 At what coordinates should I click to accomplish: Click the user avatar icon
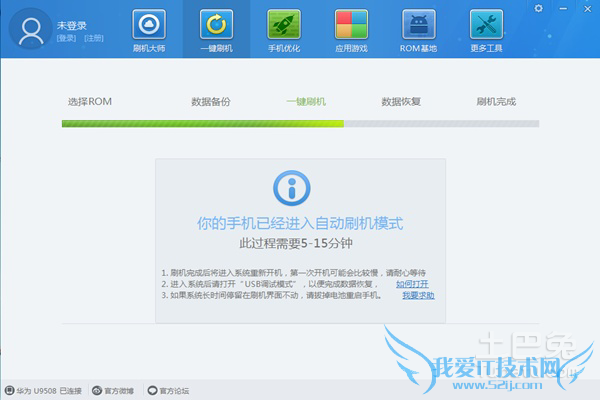31,29
